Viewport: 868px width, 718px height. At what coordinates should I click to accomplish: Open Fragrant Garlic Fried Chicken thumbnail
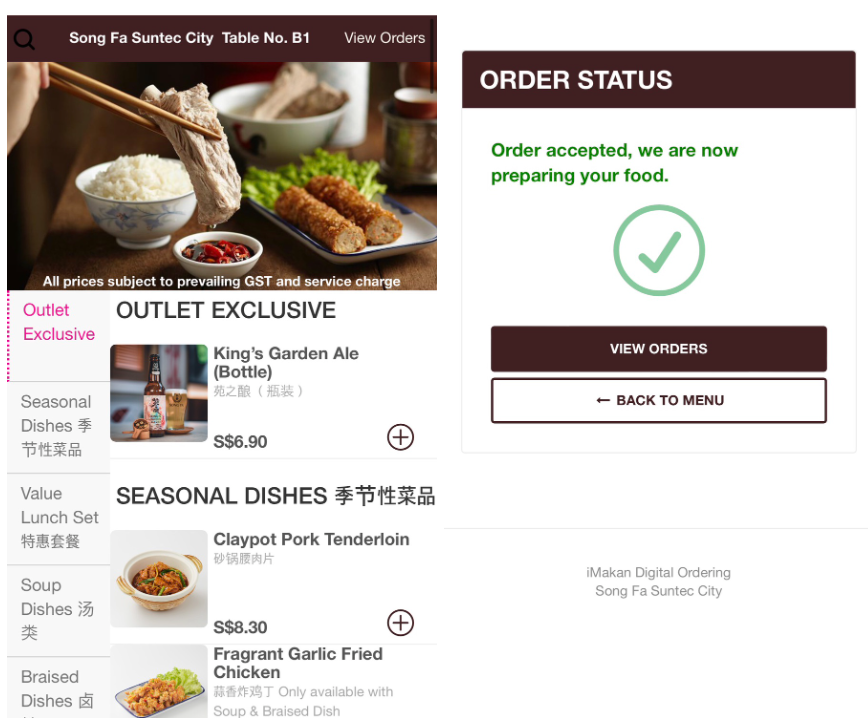[x=159, y=682]
